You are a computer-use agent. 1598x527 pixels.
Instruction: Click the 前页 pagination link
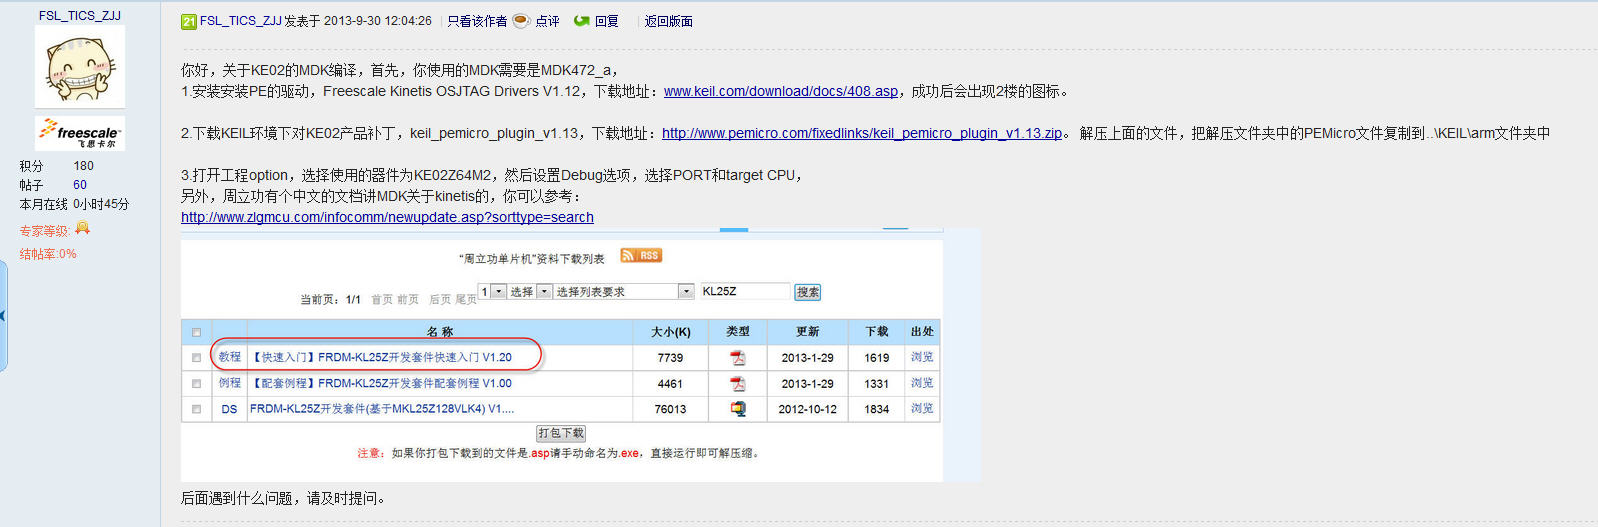pos(407,299)
